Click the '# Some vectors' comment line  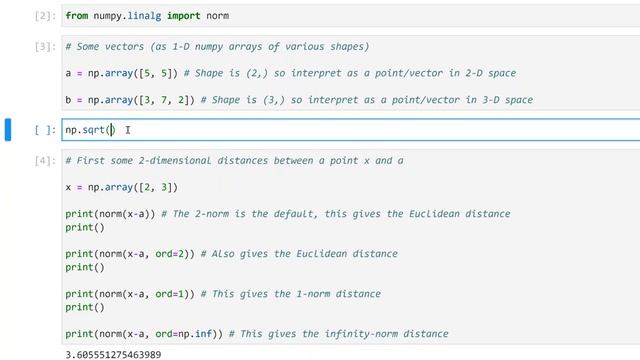217,47
